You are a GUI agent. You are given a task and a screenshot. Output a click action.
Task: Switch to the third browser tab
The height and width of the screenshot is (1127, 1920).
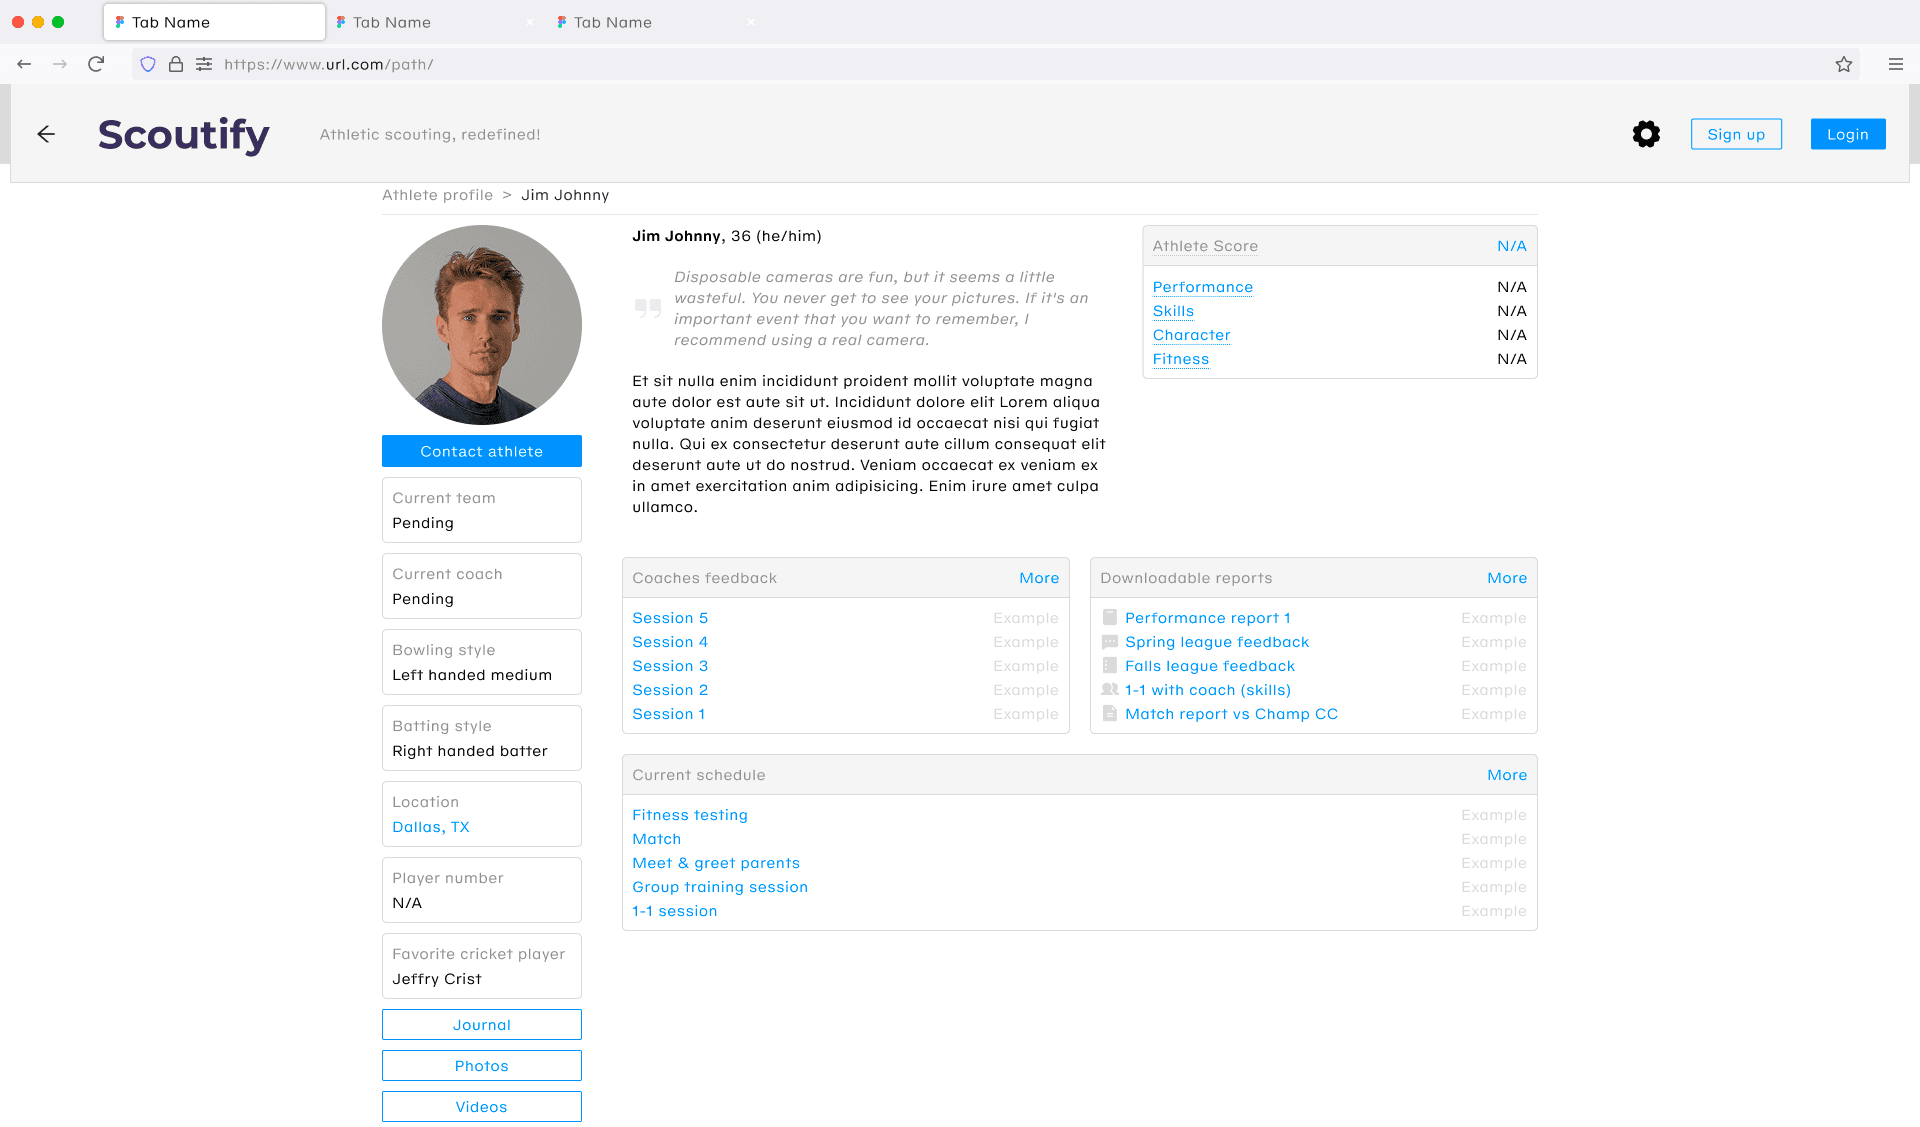point(613,22)
